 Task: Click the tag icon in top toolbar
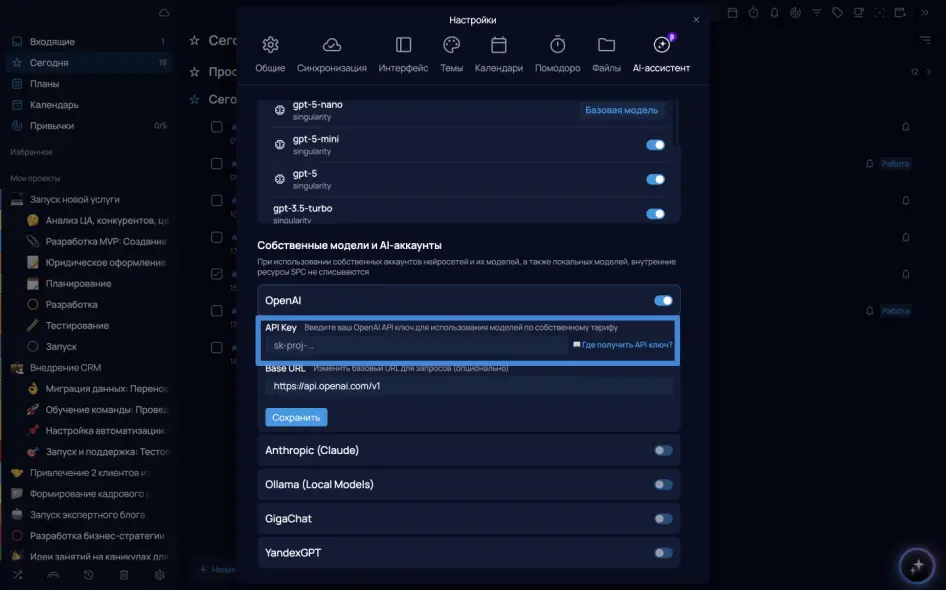click(837, 12)
